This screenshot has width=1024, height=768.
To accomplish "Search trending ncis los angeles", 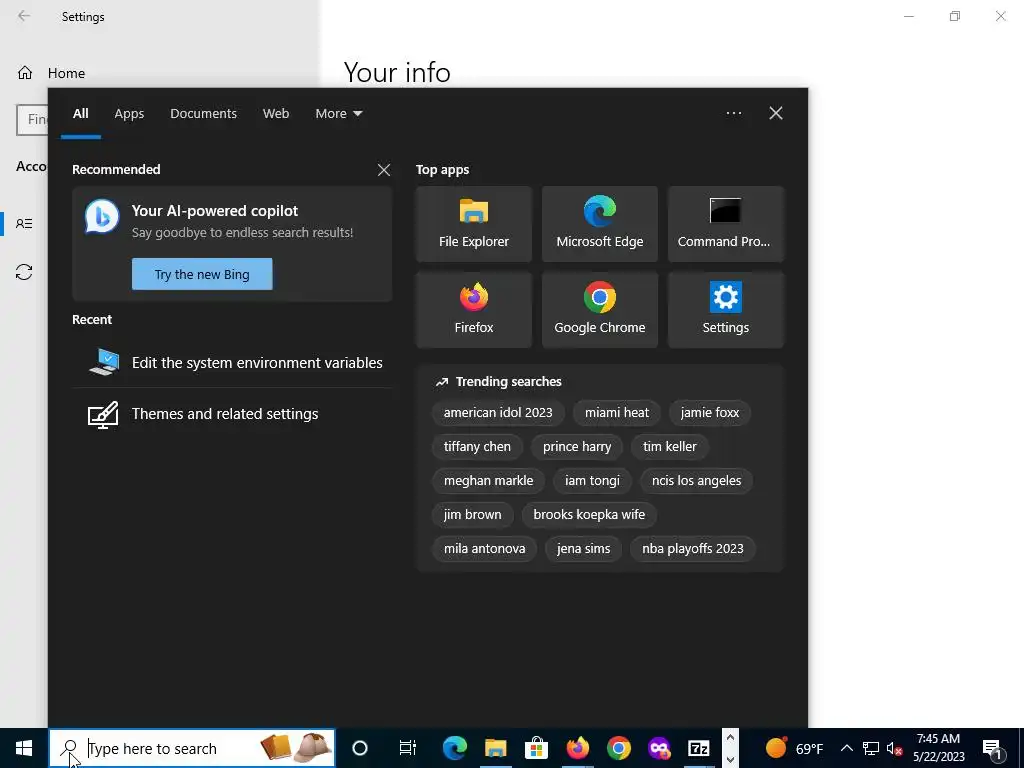I will click(x=696, y=481).
